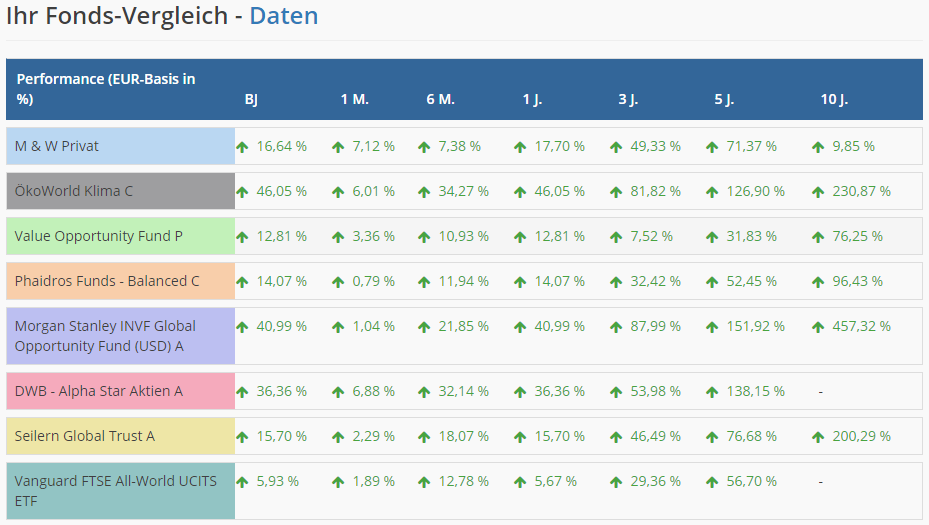Click the Daten heading link
The height and width of the screenshot is (525, 929).
pos(283,17)
